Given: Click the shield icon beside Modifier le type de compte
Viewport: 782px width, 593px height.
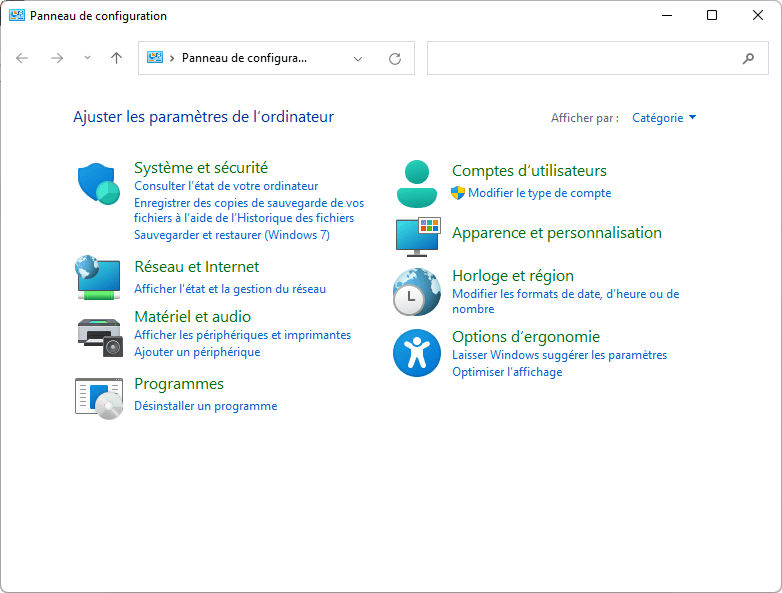Looking at the screenshot, I should 458,193.
